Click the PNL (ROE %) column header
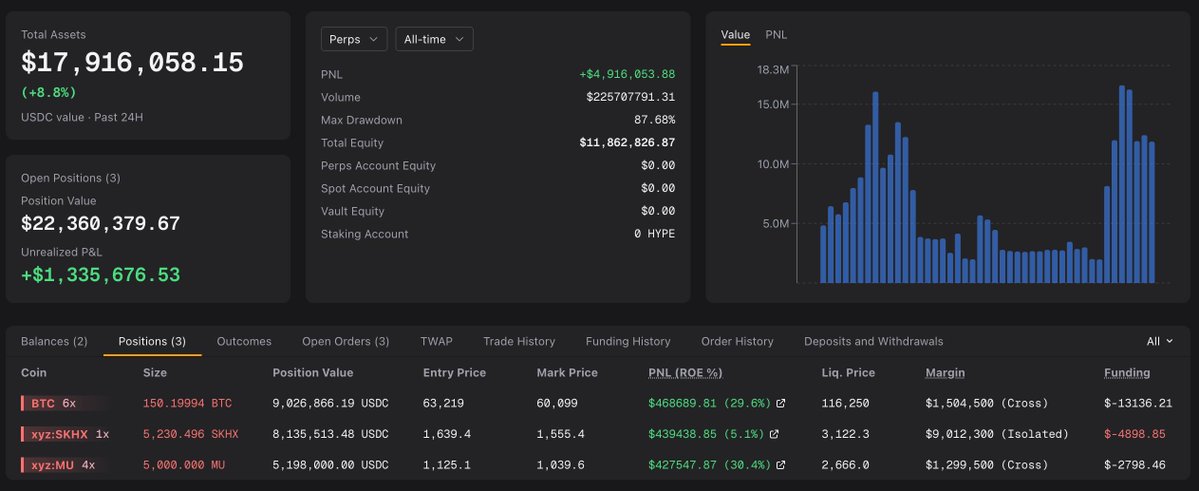Image resolution: width=1199 pixels, height=491 pixels. pos(685,372)
